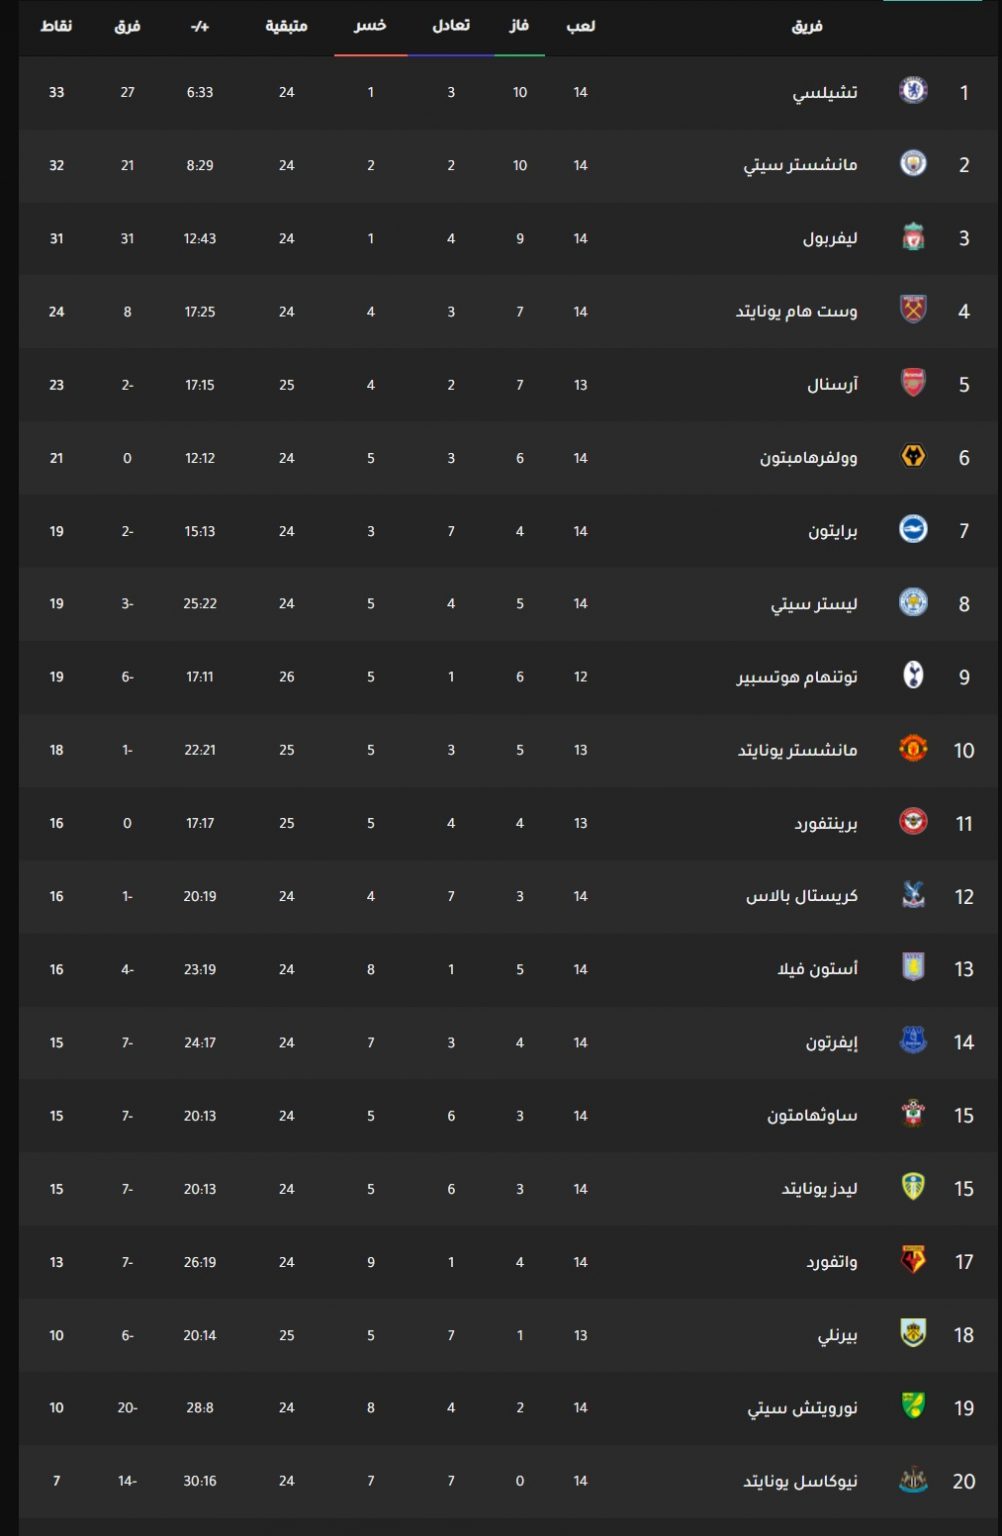This screenshot has height=1536, width=1002.
Task: Sort by the تعادل draws column header
Action: tap(451, 26)
